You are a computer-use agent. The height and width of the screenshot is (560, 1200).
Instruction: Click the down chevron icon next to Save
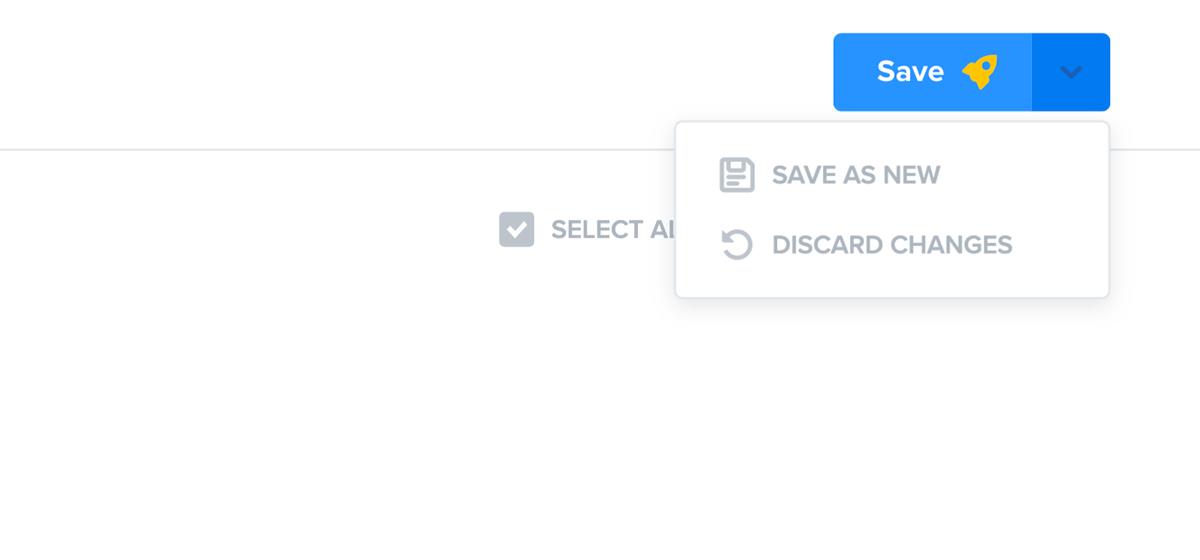point(1071,72)
